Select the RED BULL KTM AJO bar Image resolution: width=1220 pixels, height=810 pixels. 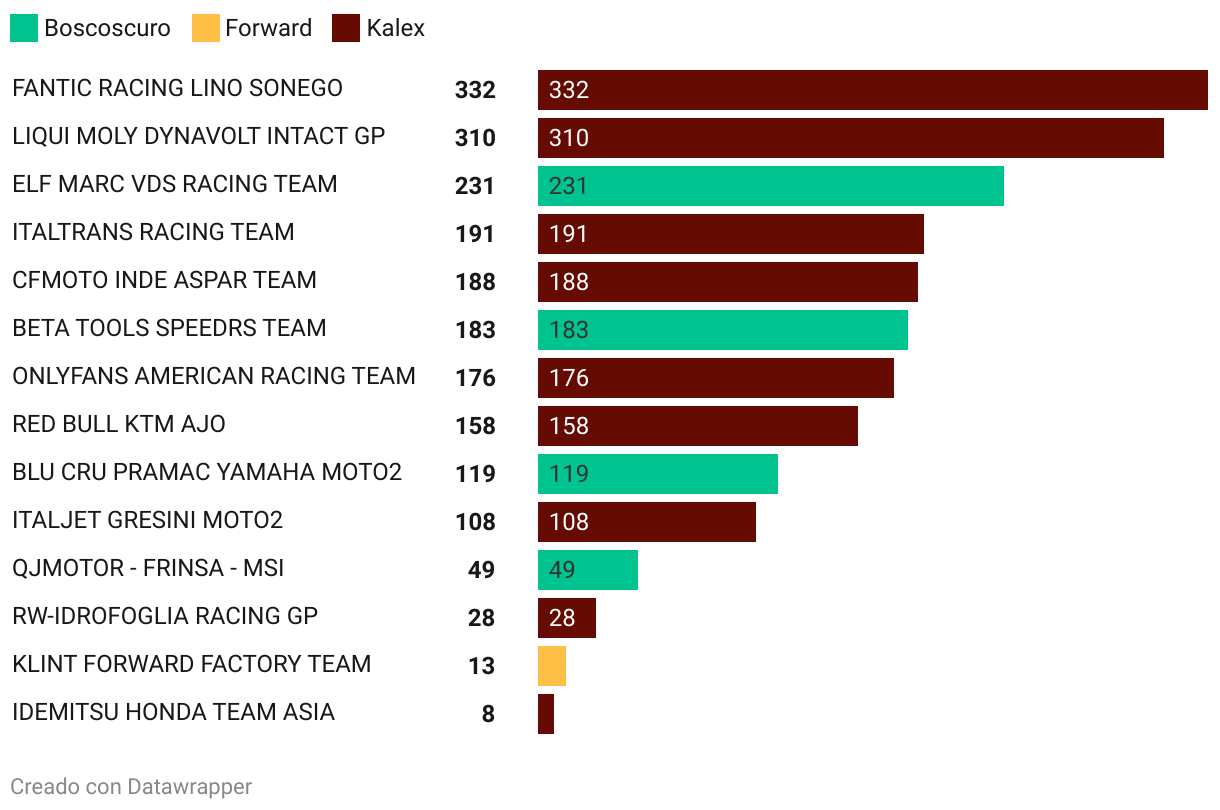point(698,426)
